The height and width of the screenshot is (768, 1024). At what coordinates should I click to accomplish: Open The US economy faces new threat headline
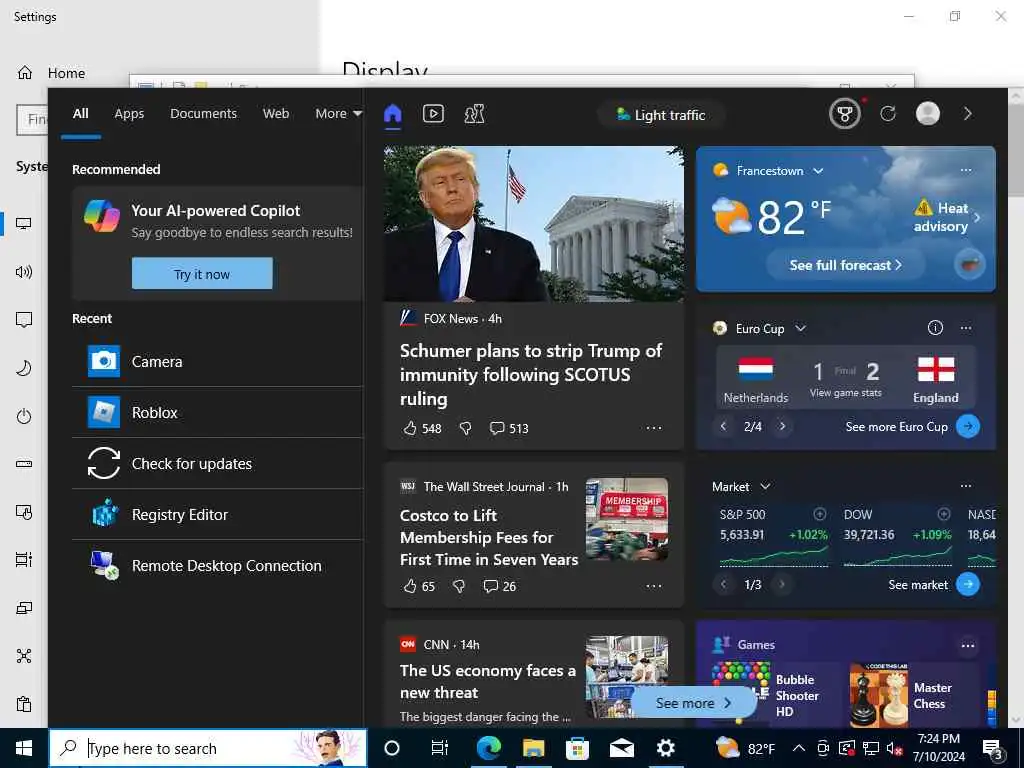point(488,681)
